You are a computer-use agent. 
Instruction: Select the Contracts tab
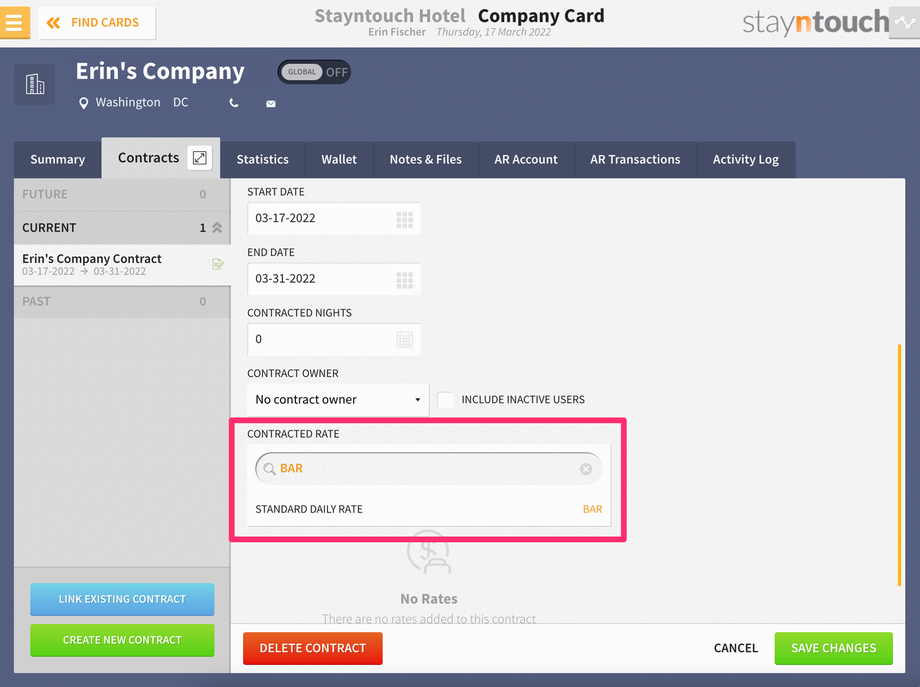pos(148,158)
